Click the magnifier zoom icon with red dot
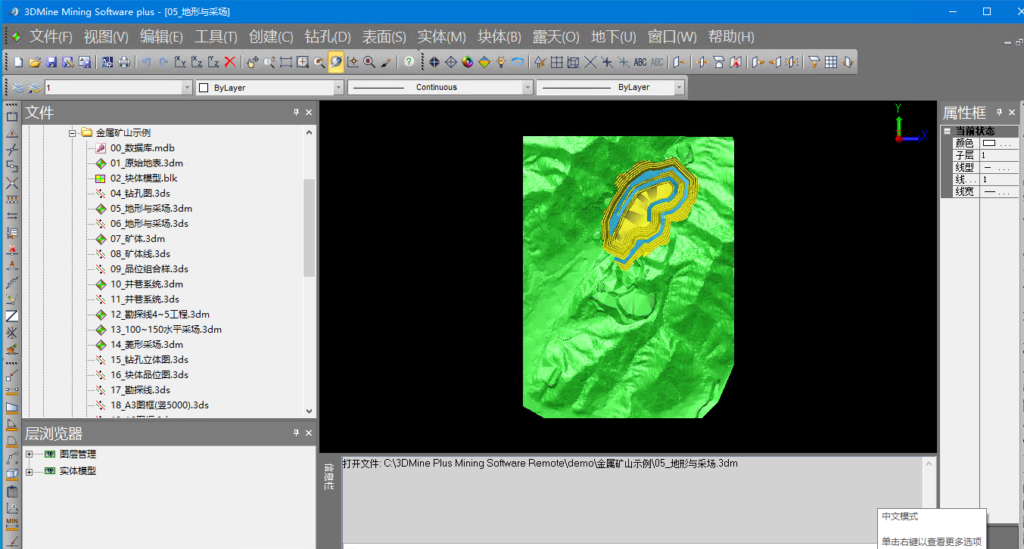This screenshot has height=549, width=1024. click(369, 62)
